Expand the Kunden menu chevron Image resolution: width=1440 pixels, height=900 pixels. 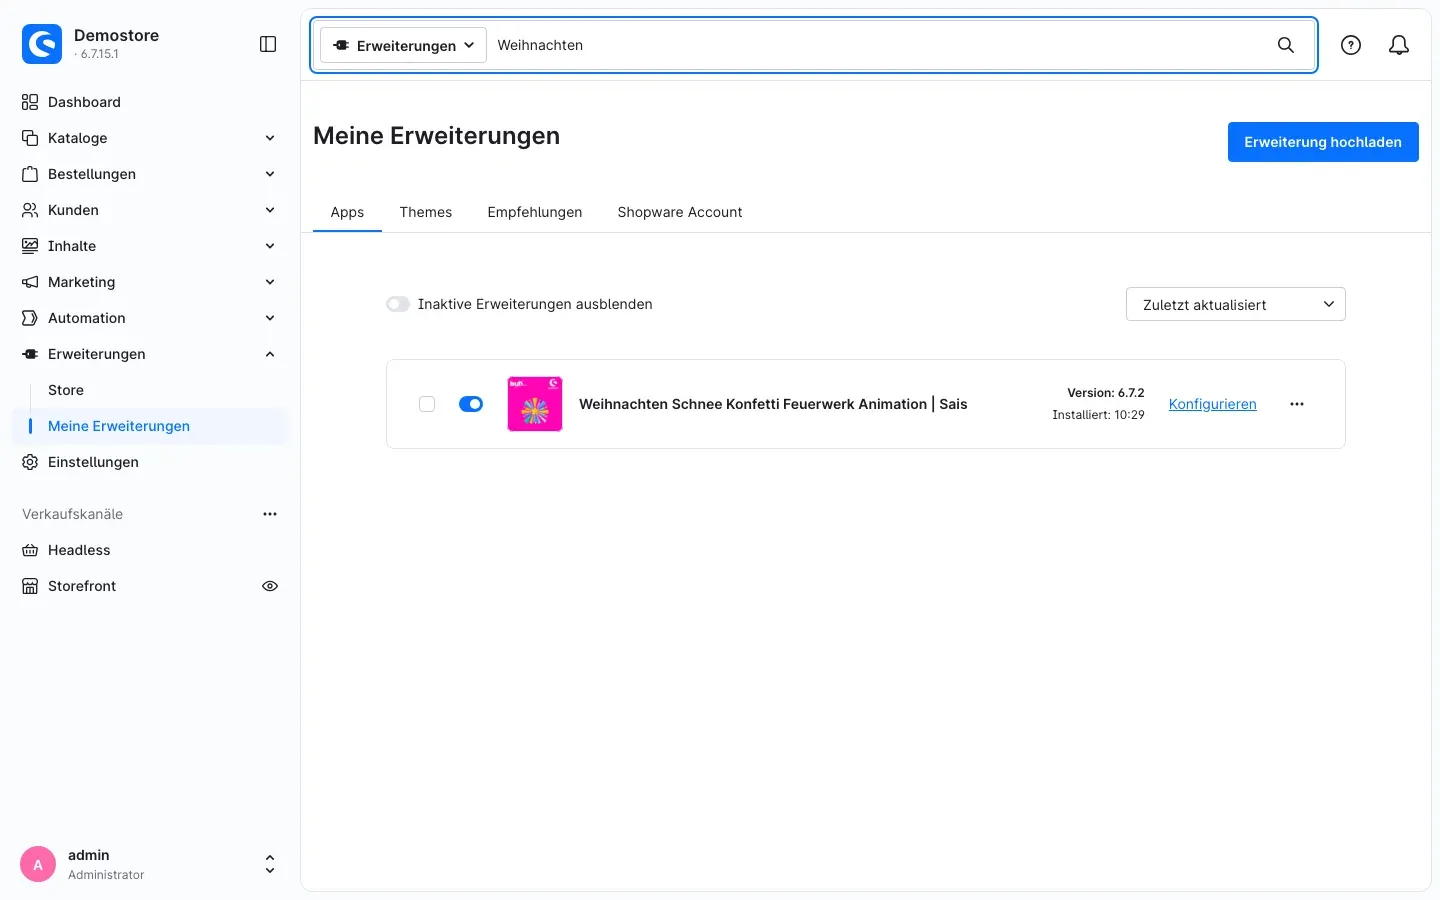coord(270,210)
